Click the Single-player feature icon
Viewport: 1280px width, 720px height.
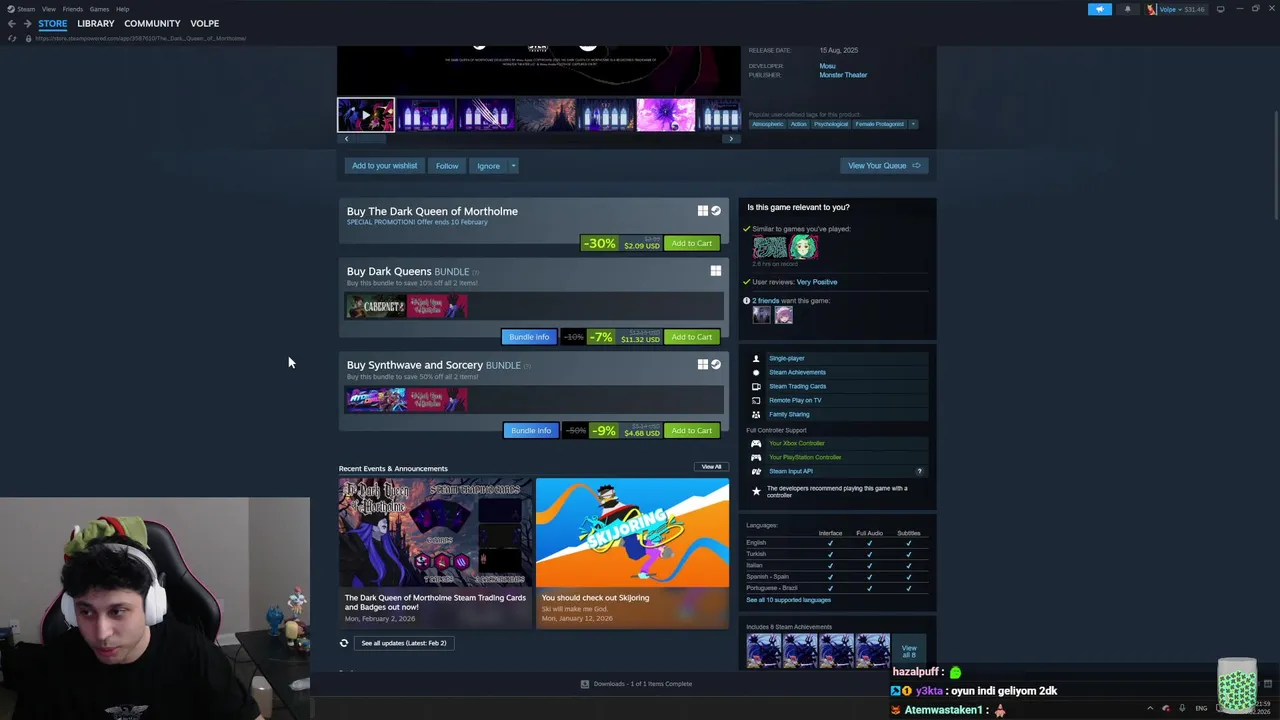(x=756, y=358)
